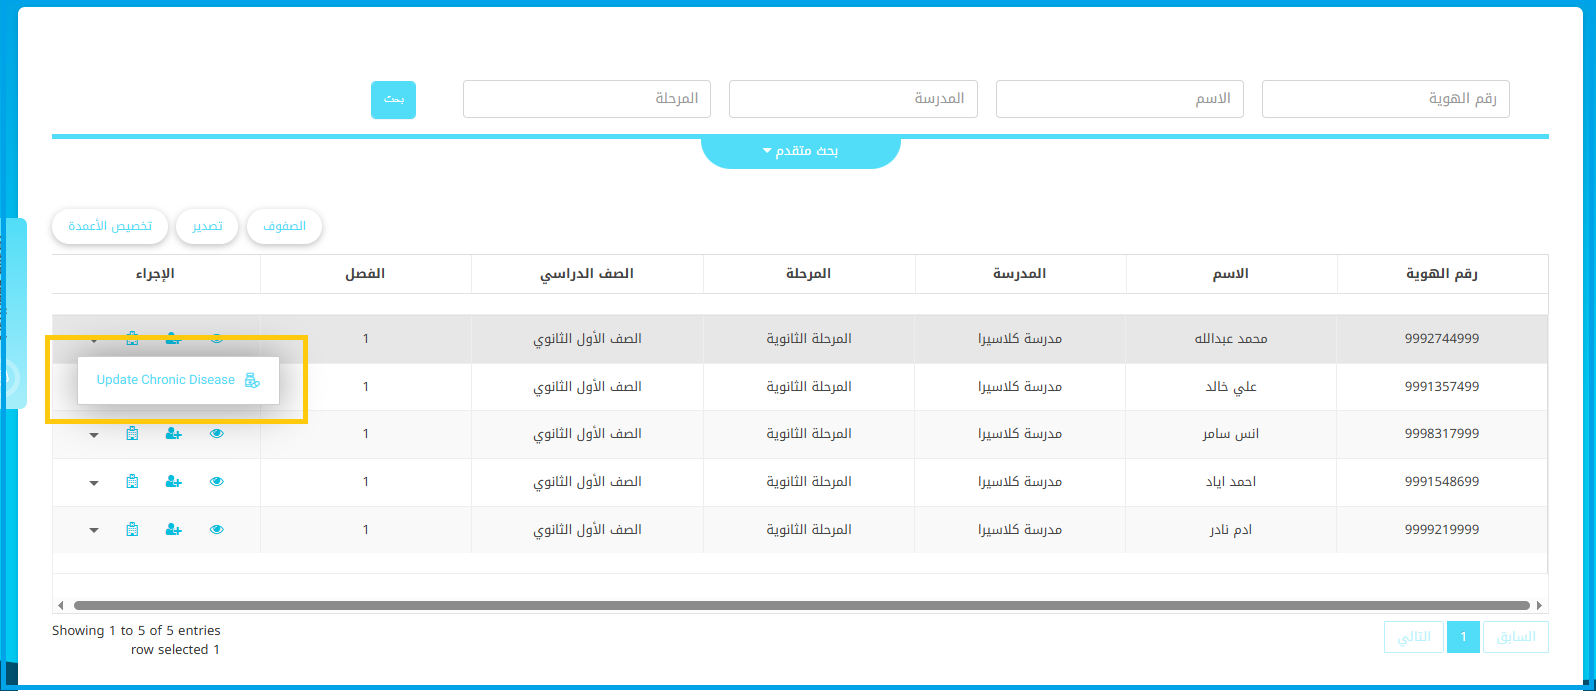Click eye view icon for انس سامر
Image resolution: width=1596 pixels, height=694 pixels.
tap(217, 434)
